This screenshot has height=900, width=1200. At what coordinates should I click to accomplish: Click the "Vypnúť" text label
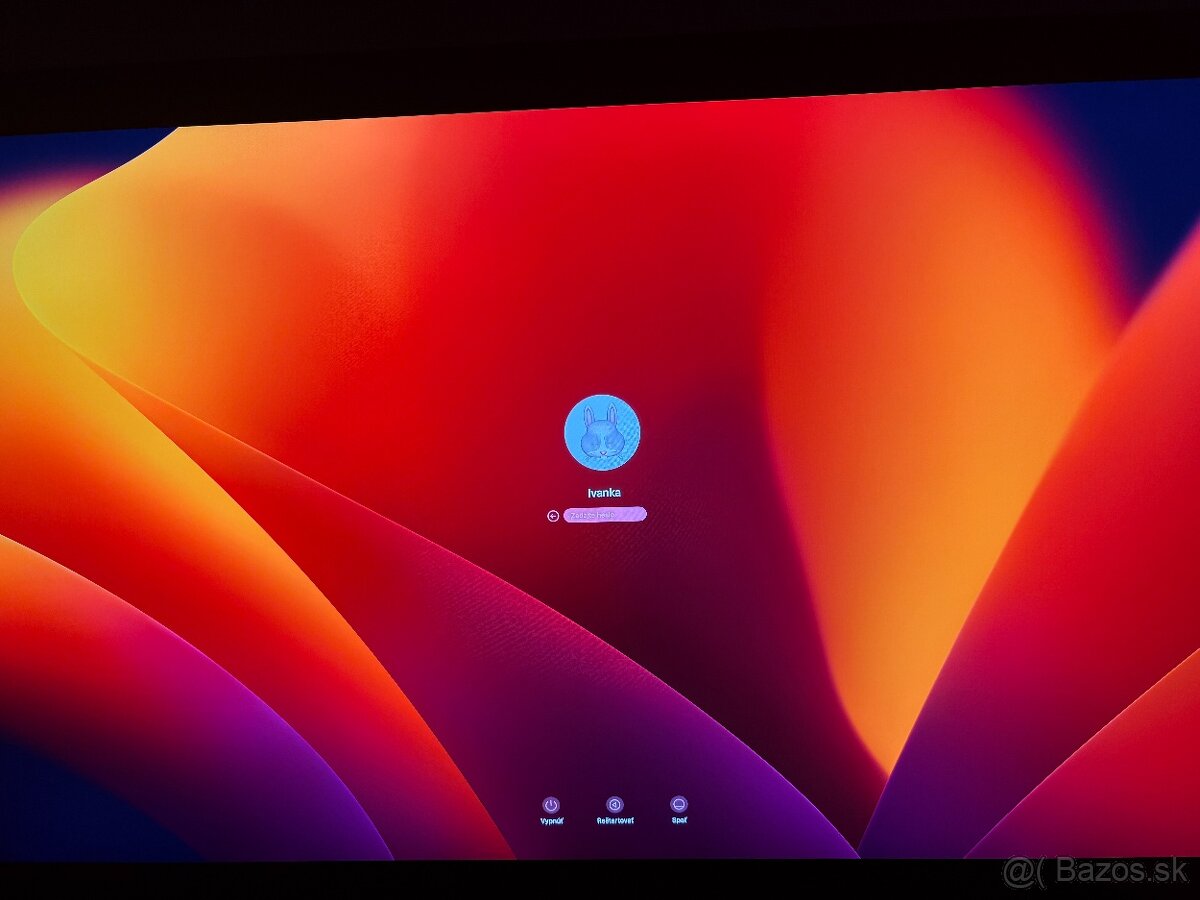[x=551, y=821]
